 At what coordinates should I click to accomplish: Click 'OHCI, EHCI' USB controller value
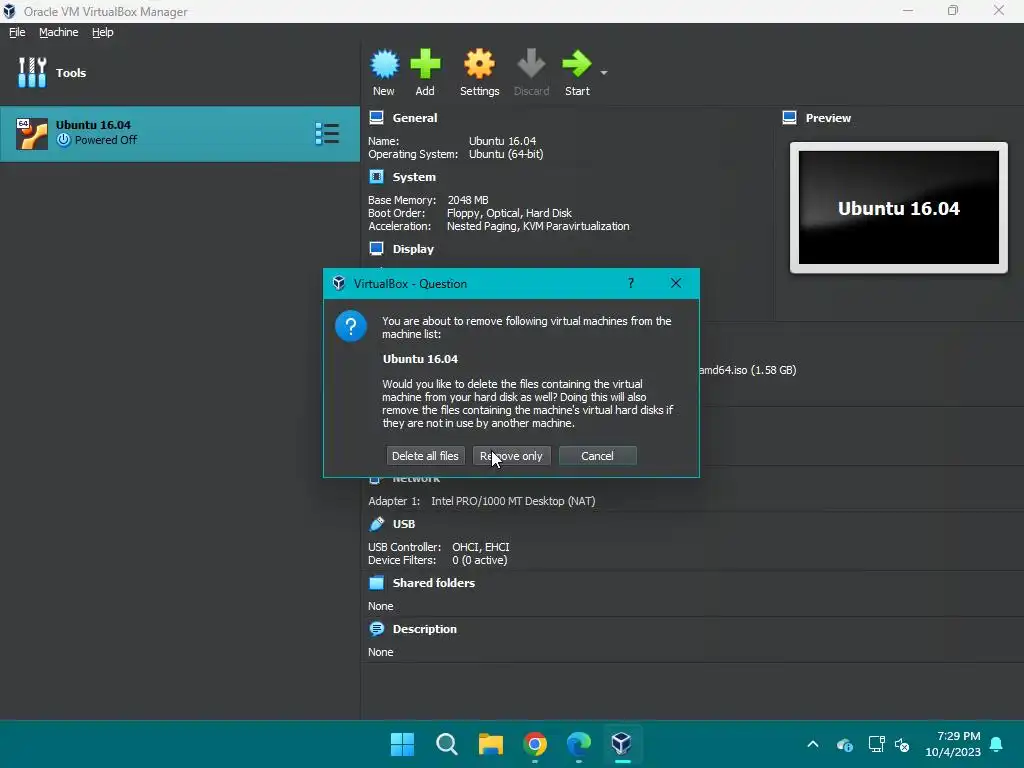[481, 547]
